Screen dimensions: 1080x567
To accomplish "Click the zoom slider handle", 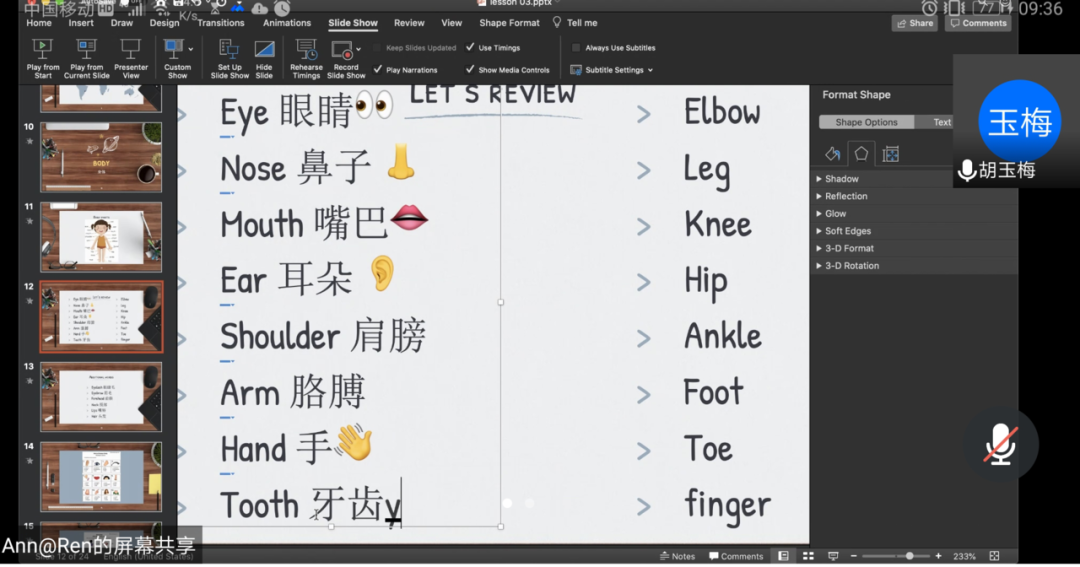I will pyautogui.click(x=909, y=556).
